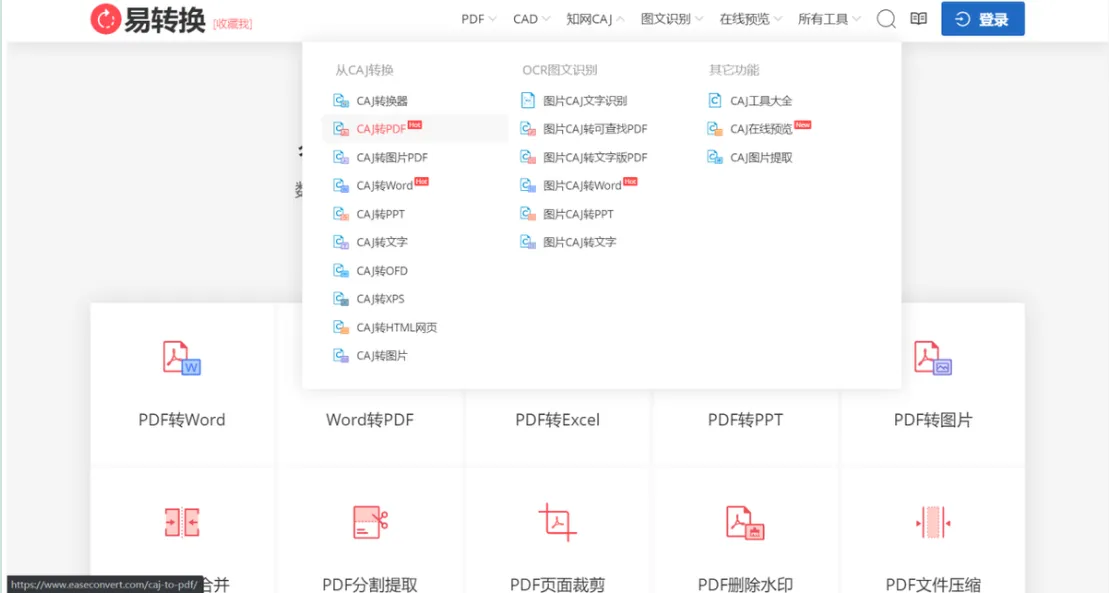Click the OCR图文识别 section heading
This screenshot has width=1109, height=593.
pos(559,70)
